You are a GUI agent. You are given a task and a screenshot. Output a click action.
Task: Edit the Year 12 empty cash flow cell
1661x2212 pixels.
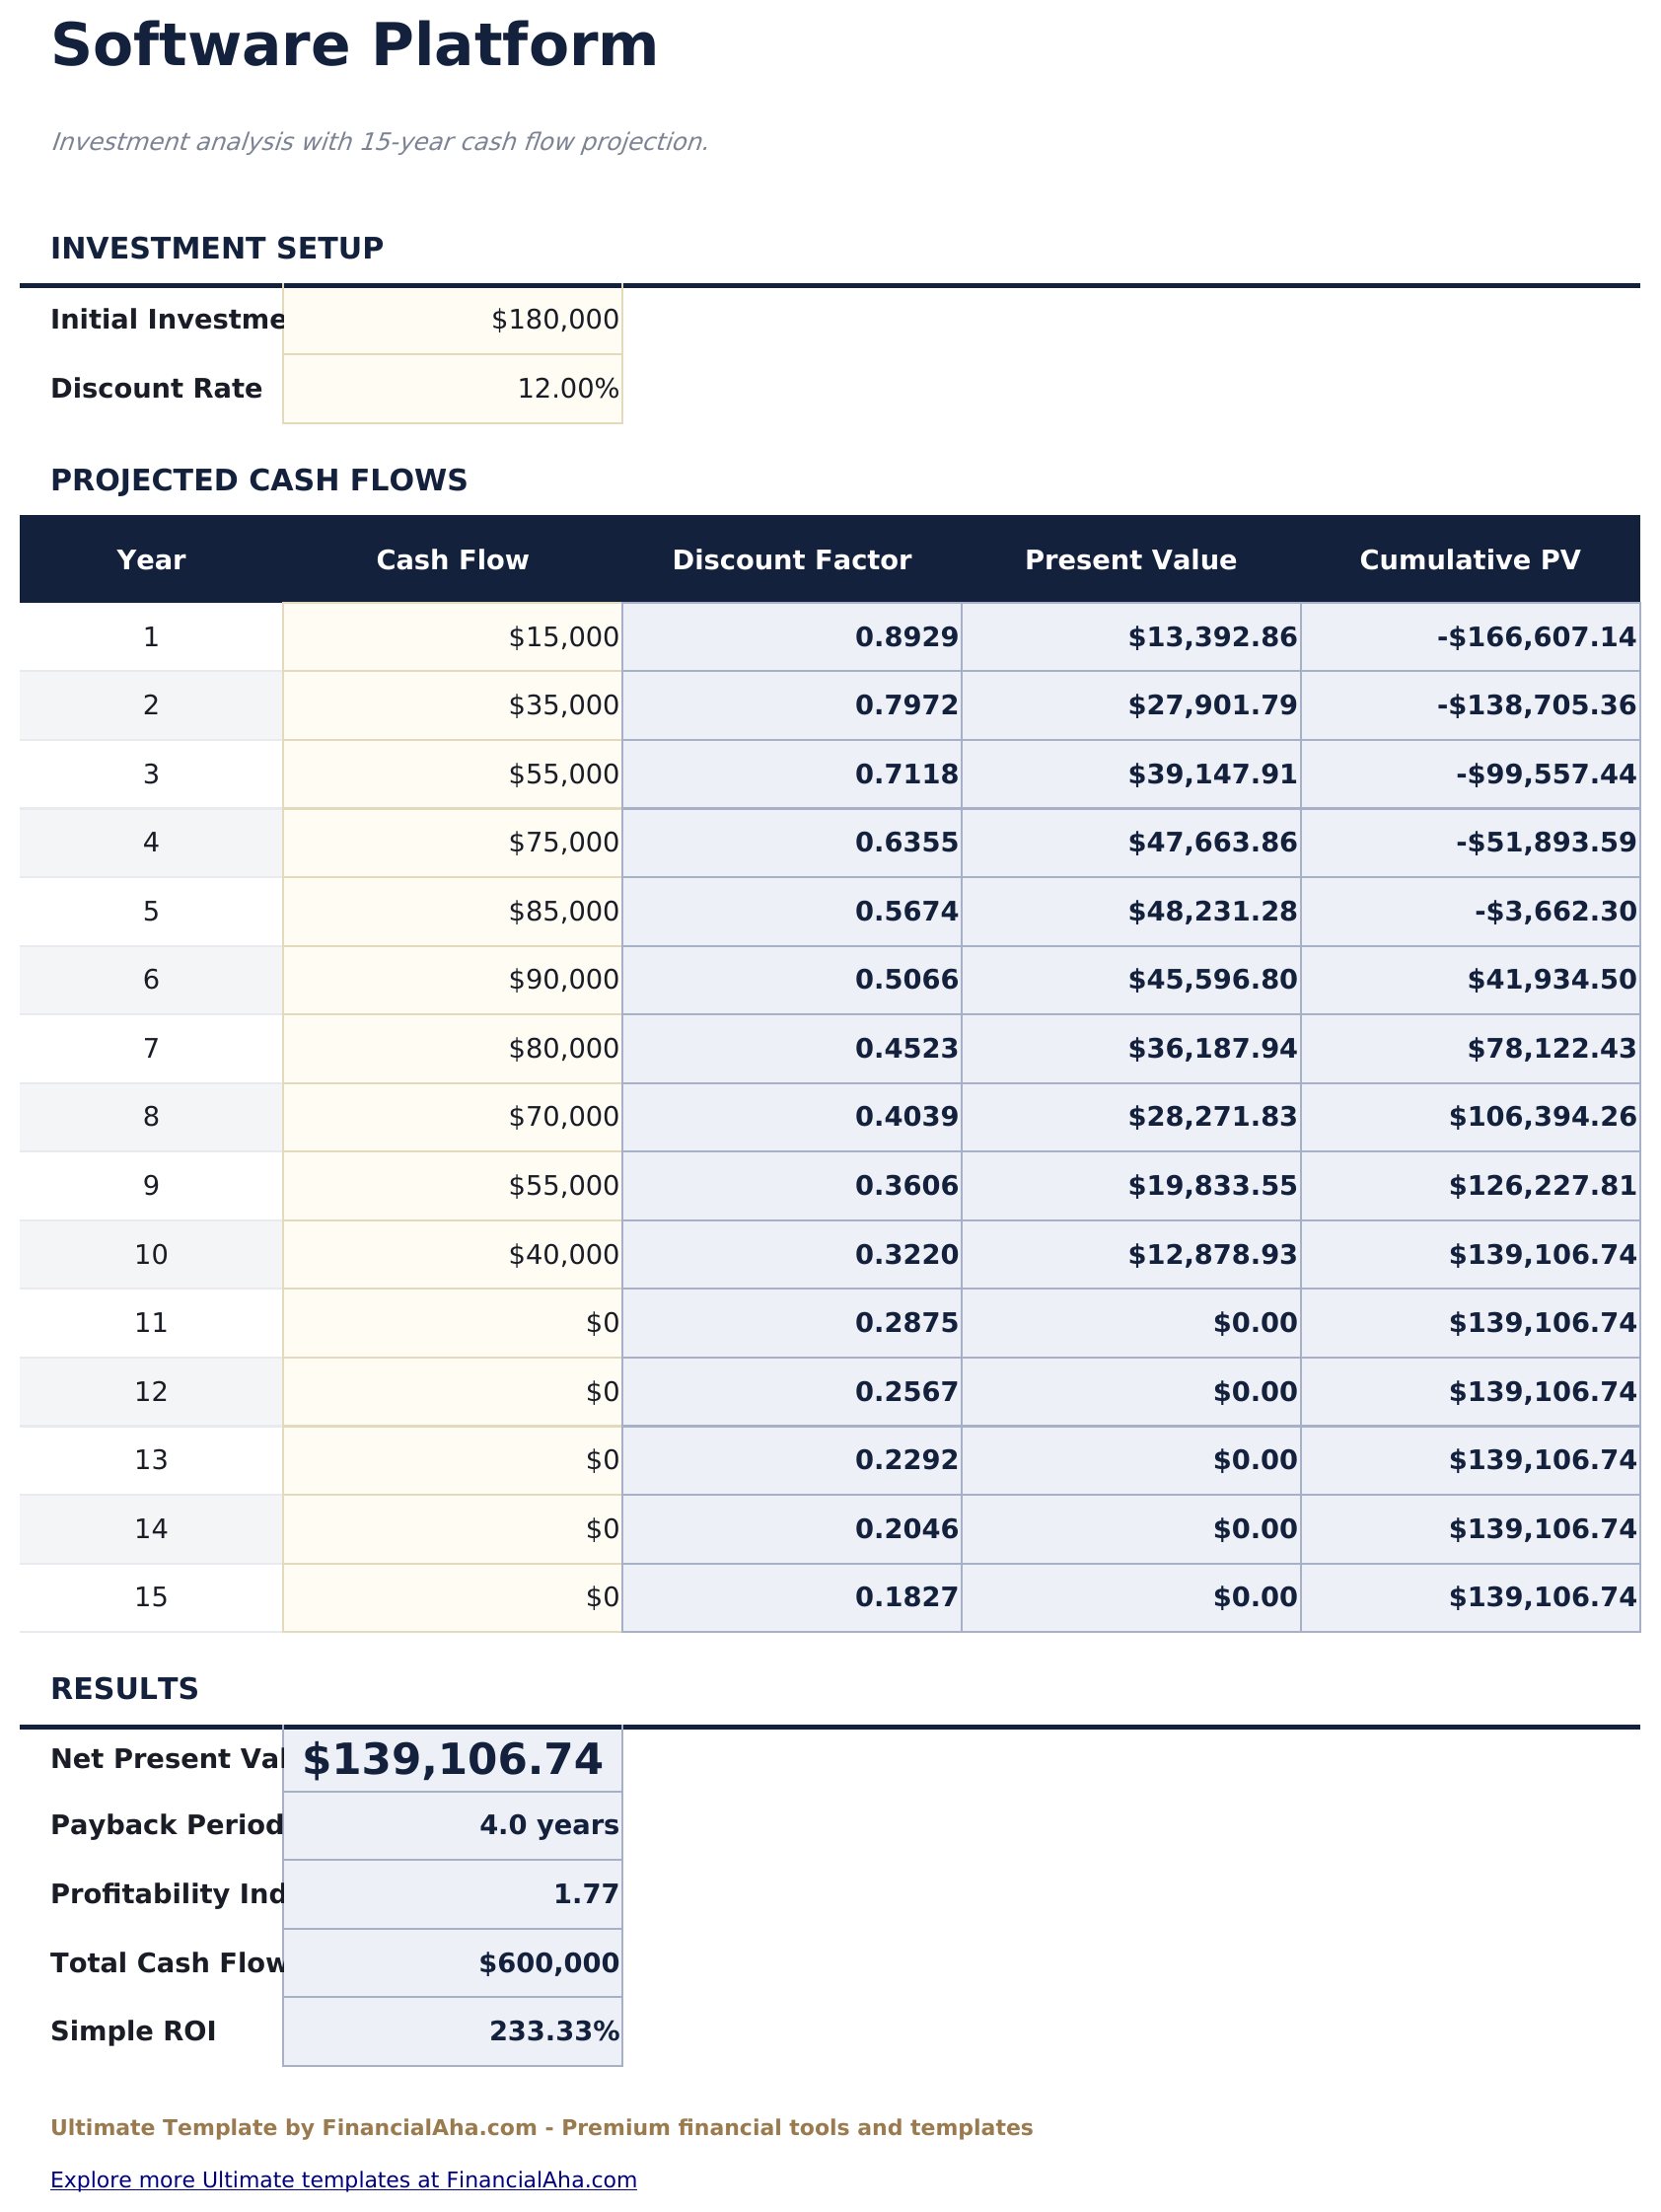452,1391
